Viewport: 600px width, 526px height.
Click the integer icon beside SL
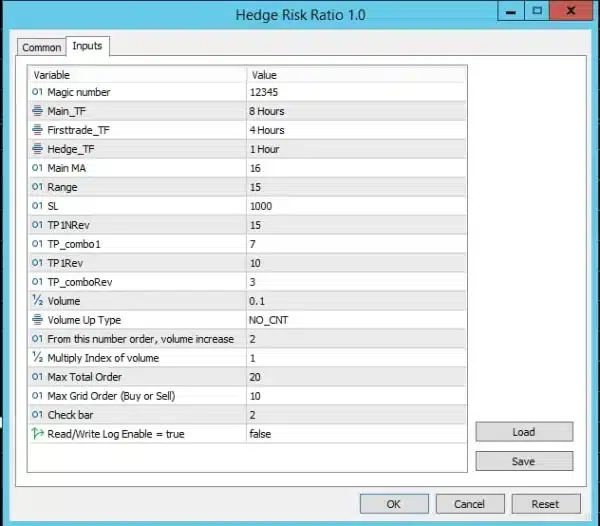click(x=37, y=206)
